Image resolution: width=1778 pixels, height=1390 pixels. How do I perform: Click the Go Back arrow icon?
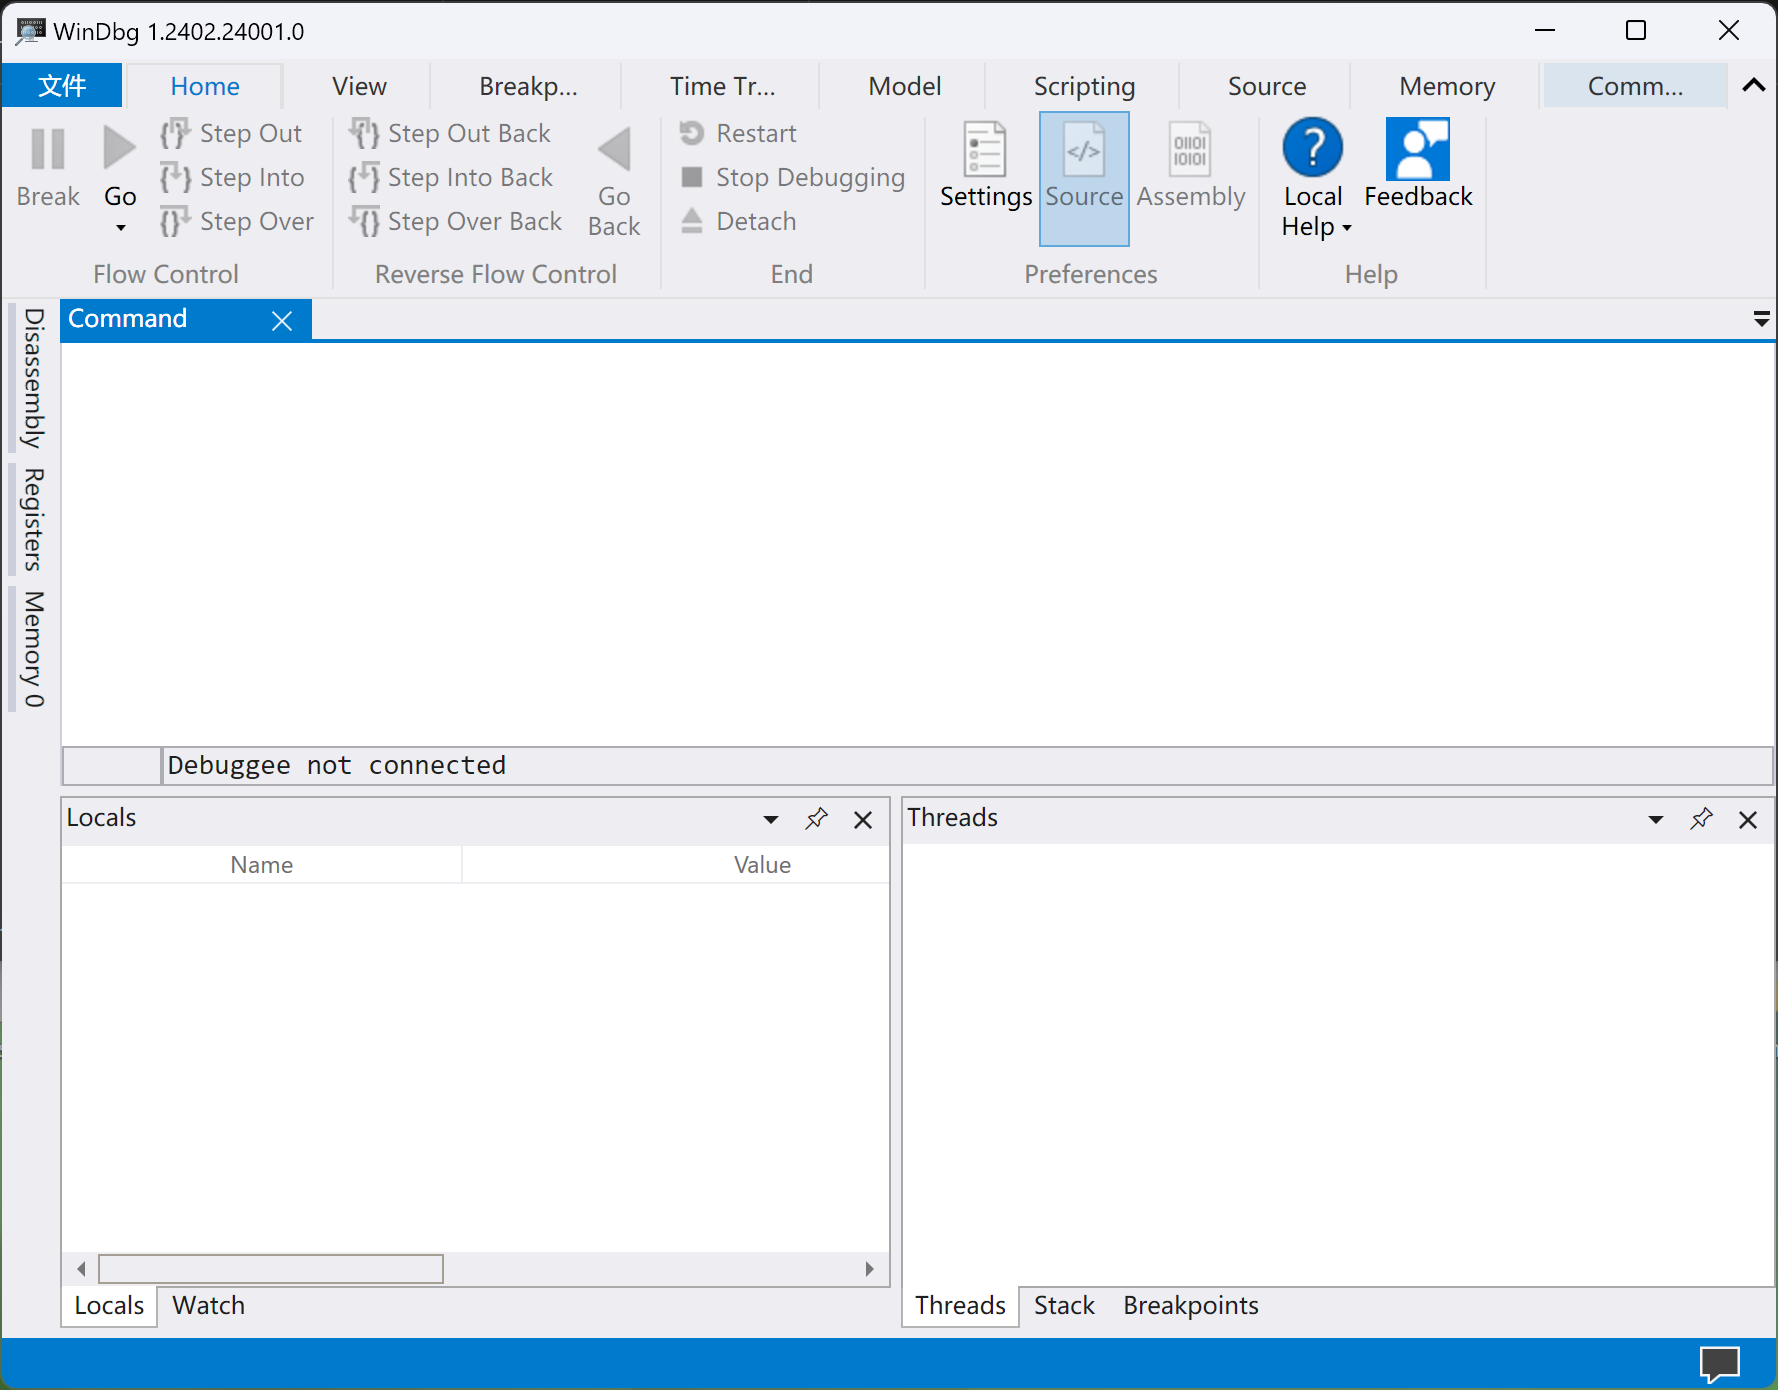614,150
